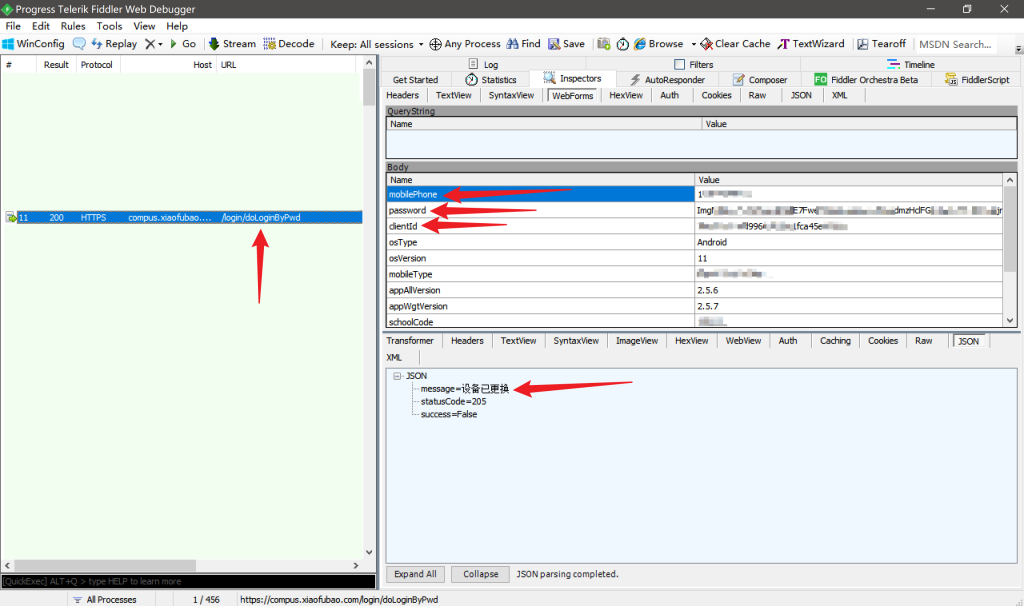Open the AutoResponder tab

click(667, 80)
